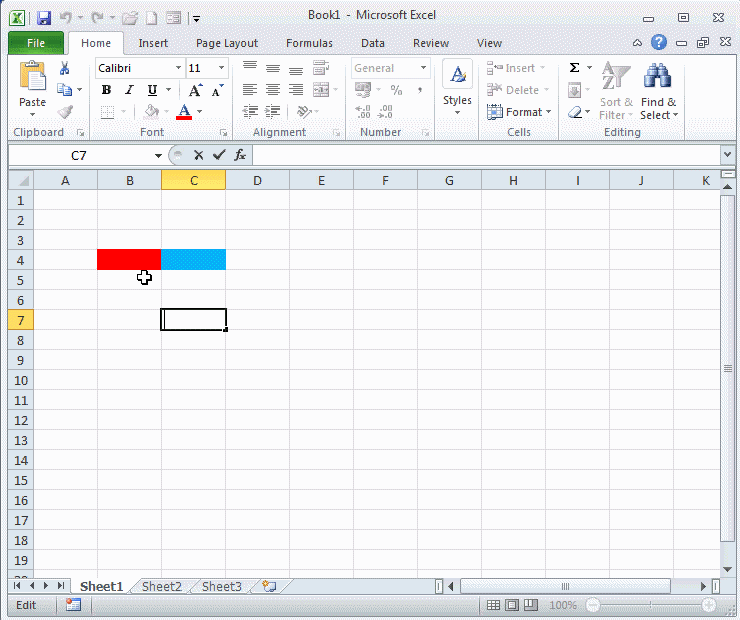This screenshot has width=740, height=620.
Task: Click the Cut scissors icon
Action: pos(65,69)
